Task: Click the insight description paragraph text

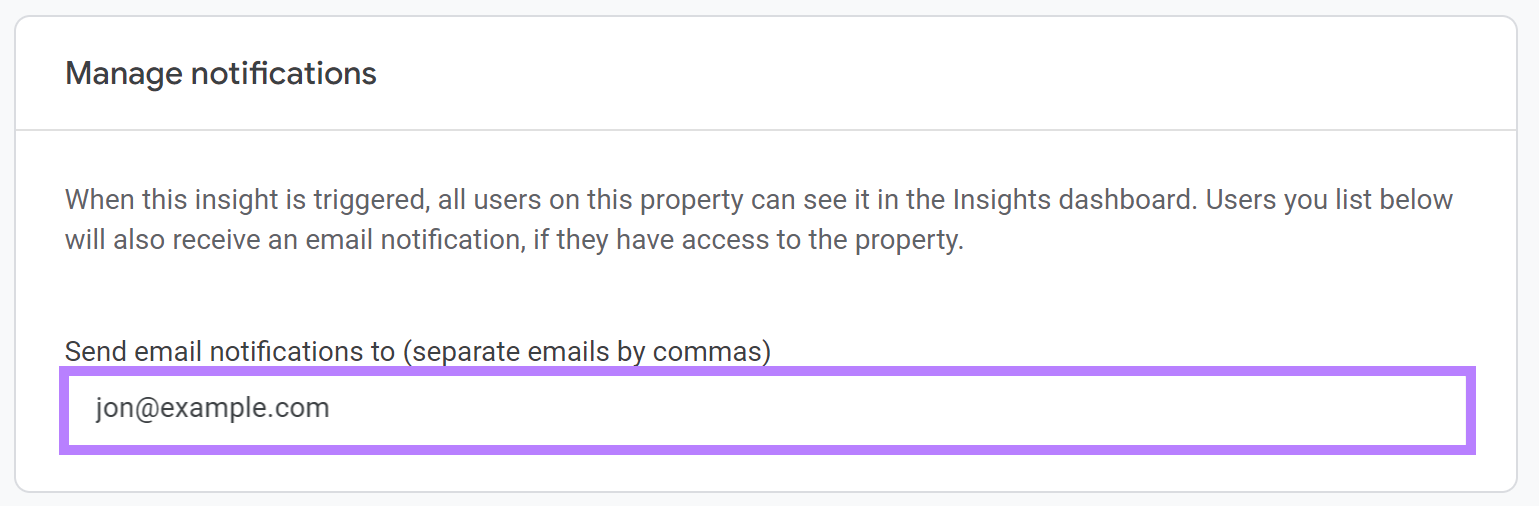Action: click(x=758, y=220)
